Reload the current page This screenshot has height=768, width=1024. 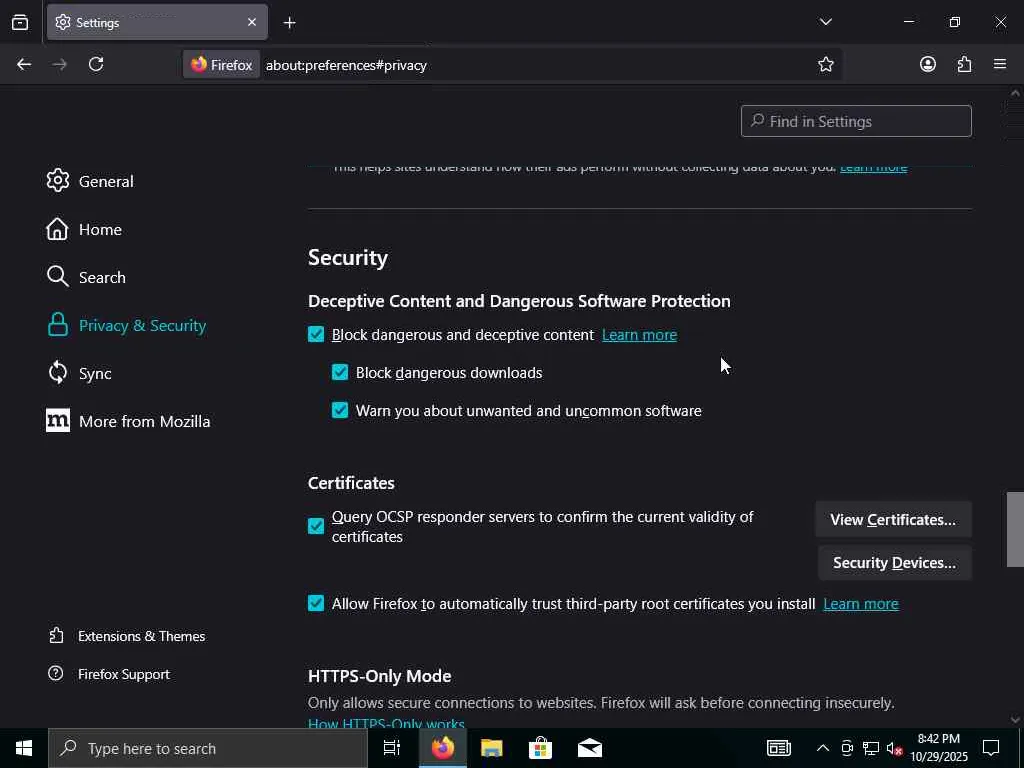pos(96,64)
